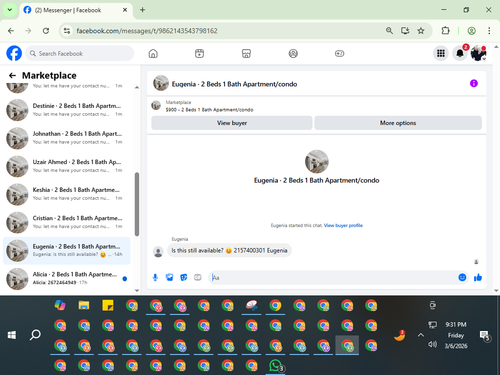Open notifications bell with badge
500x375 pixels.
460,53
